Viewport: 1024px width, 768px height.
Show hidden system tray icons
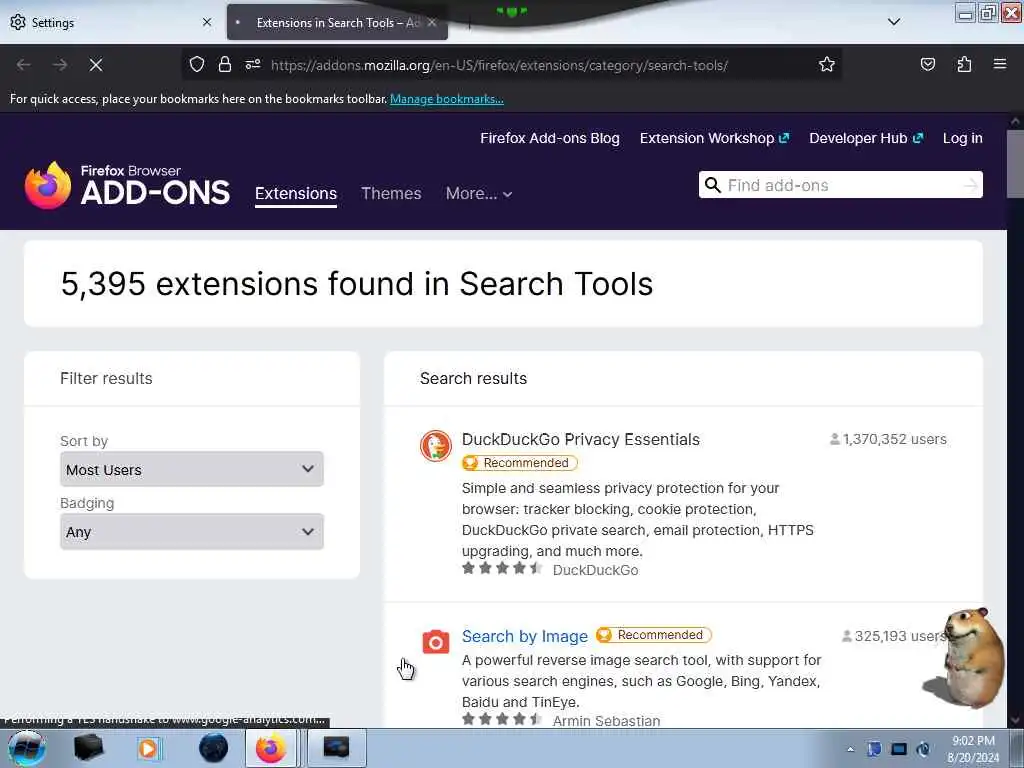(850, 749)
